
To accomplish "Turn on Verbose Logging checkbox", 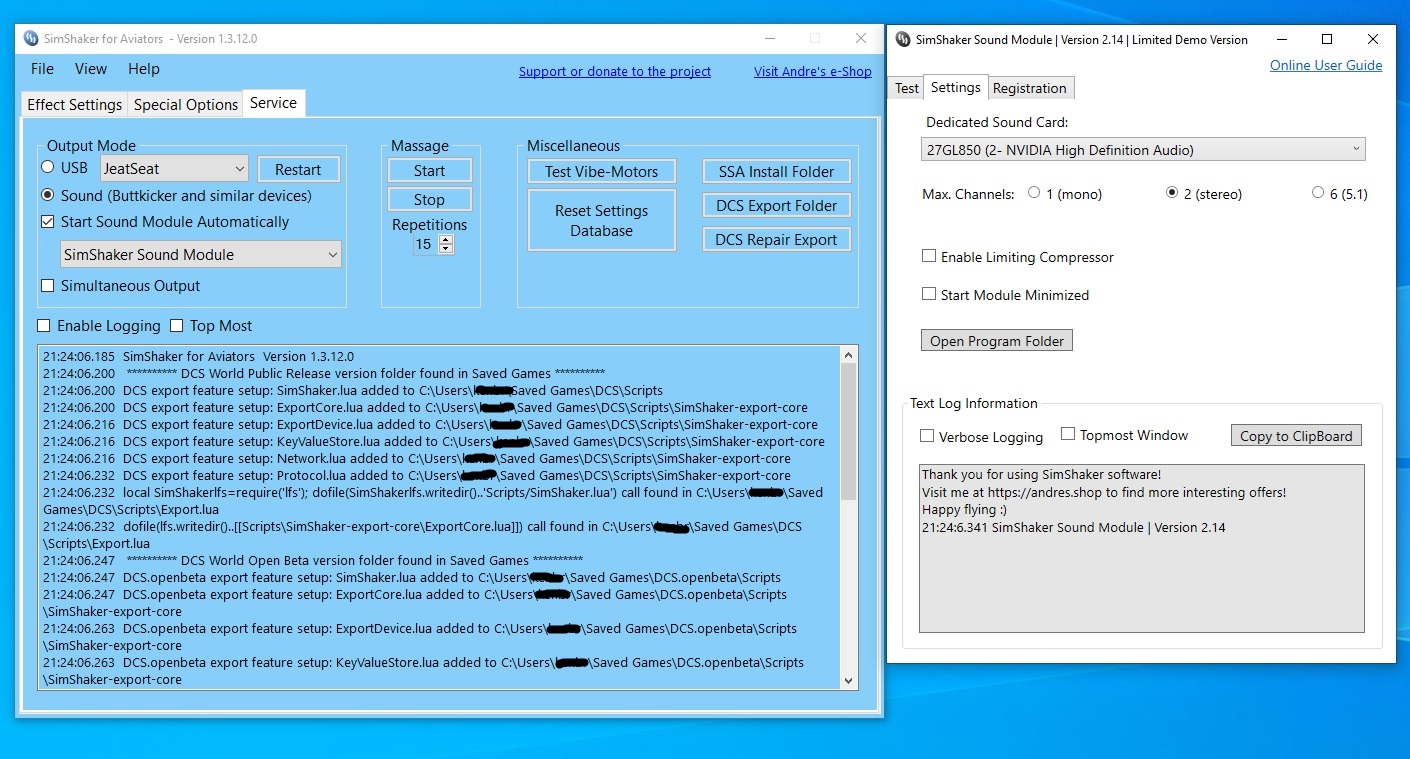I will point(927,436).
